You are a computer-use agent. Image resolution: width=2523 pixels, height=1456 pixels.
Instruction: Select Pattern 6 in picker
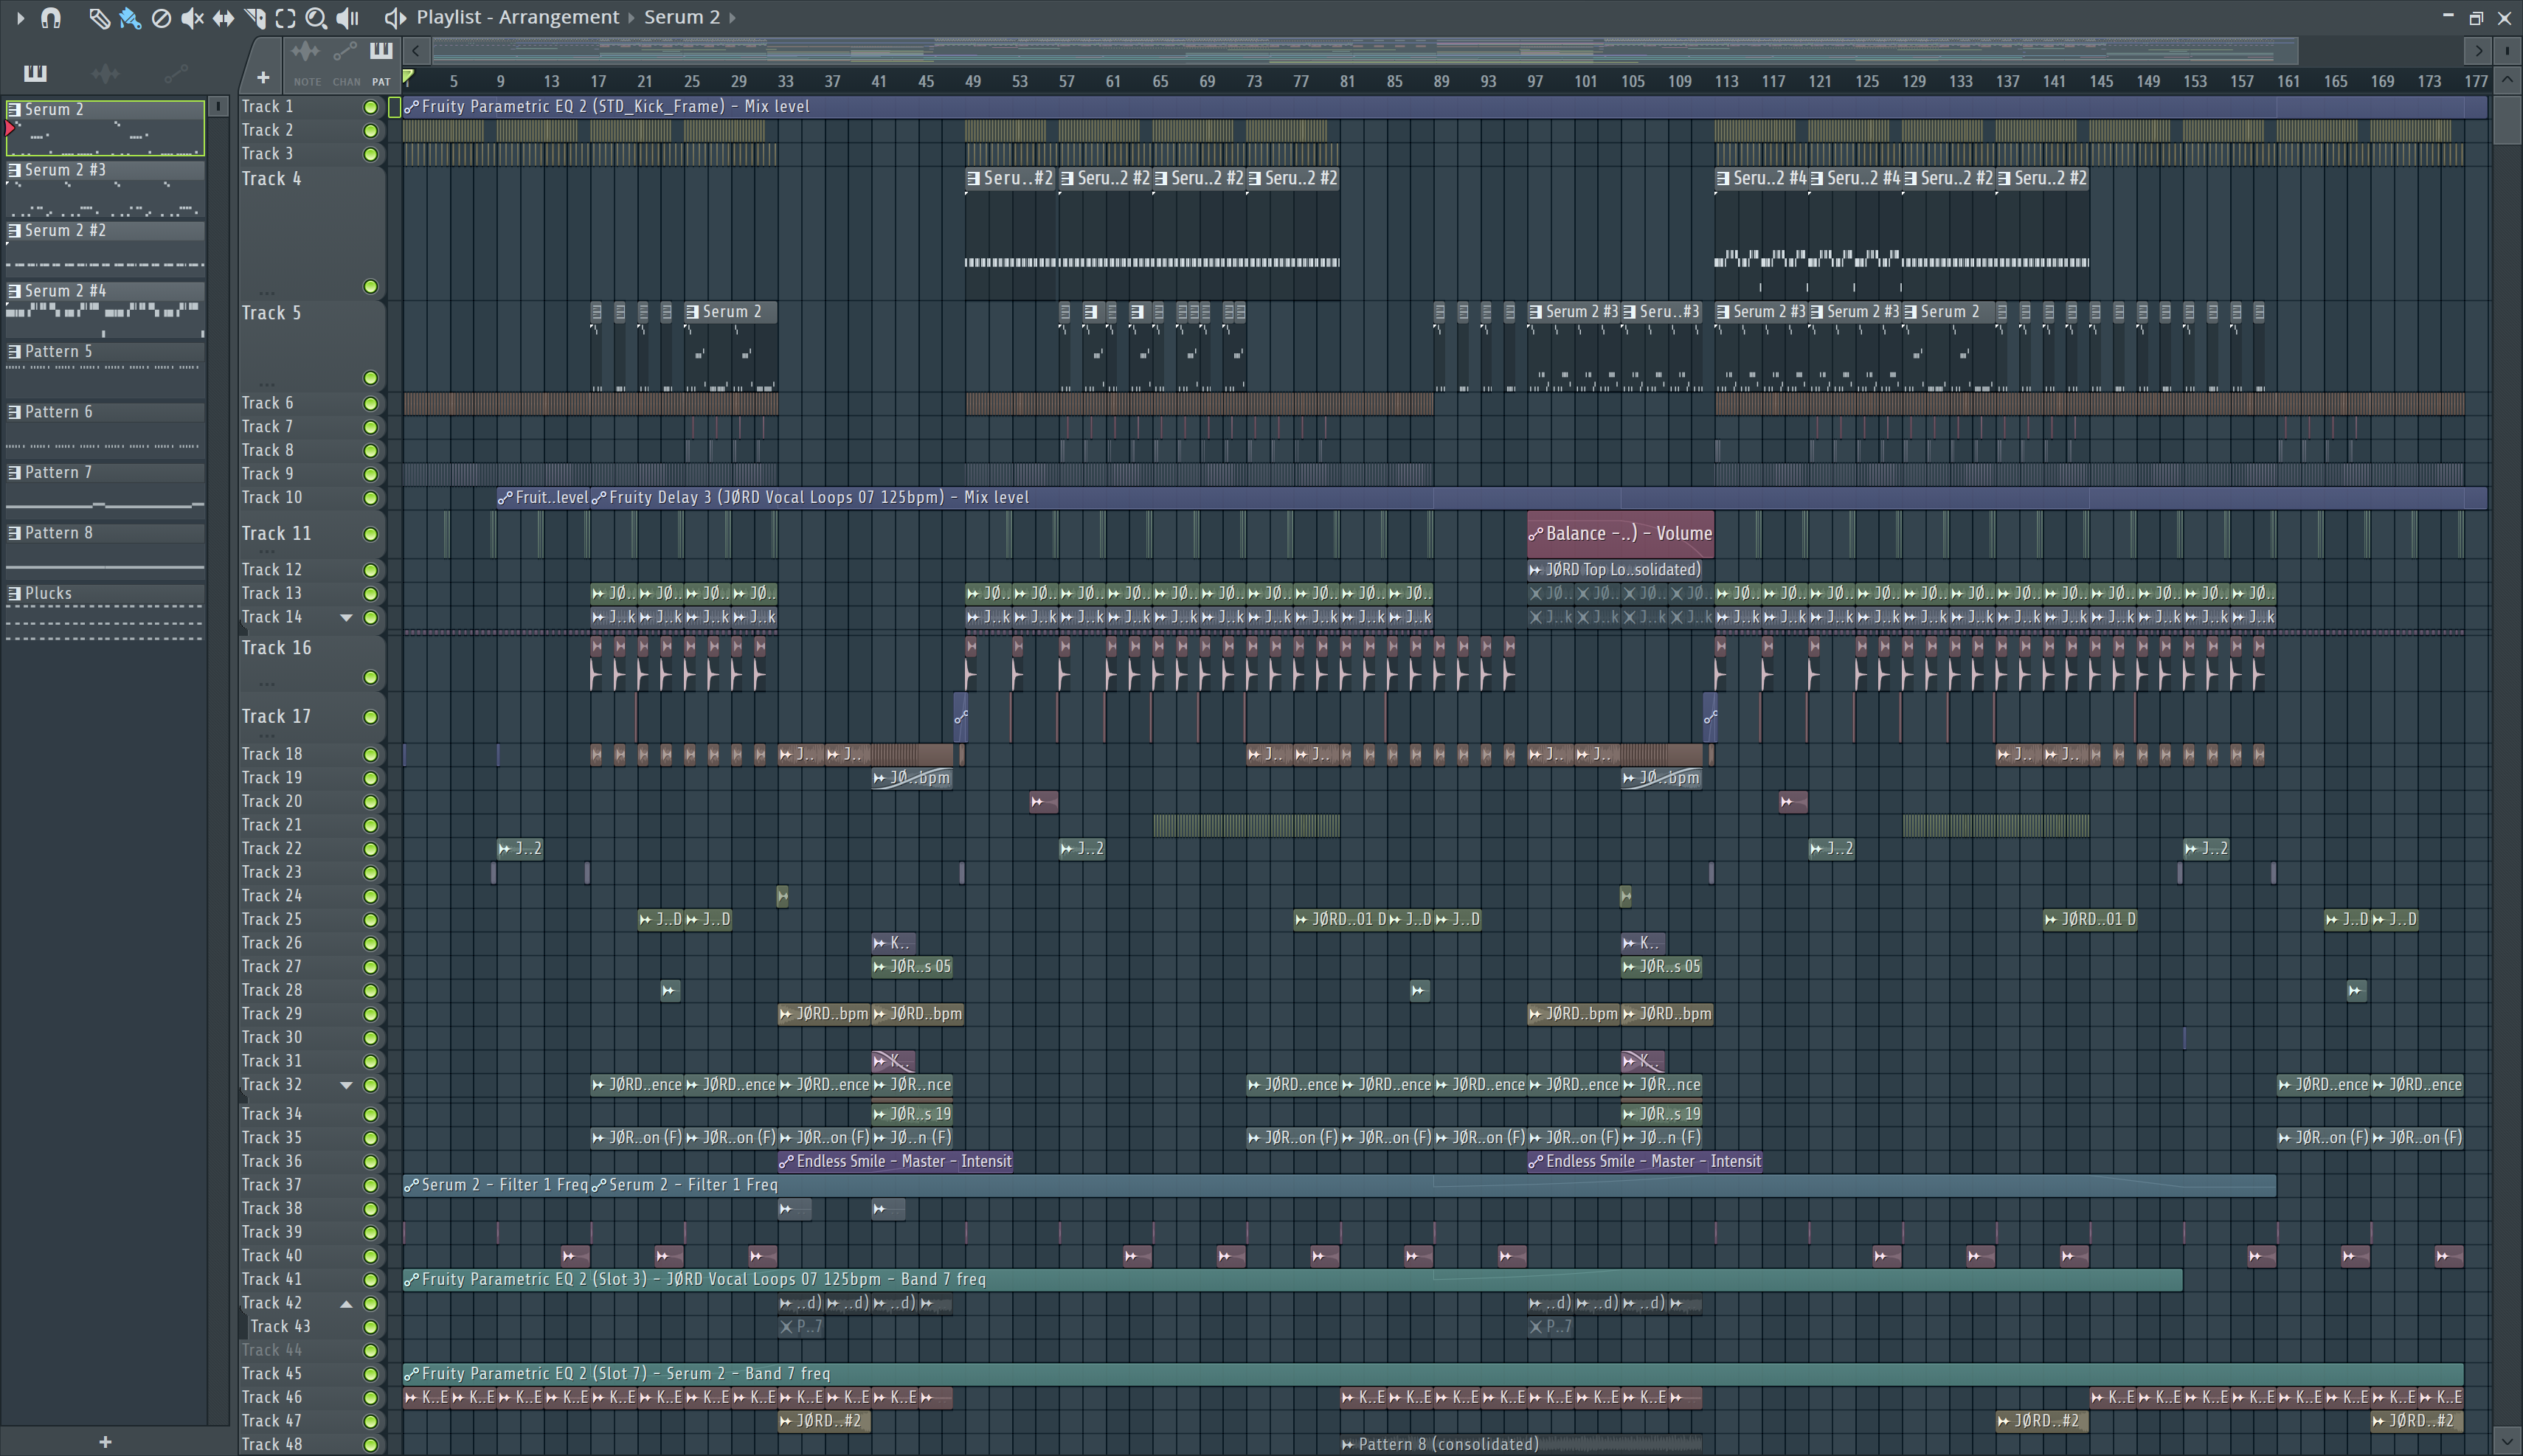pyautogui.click(x=105, y=430)
